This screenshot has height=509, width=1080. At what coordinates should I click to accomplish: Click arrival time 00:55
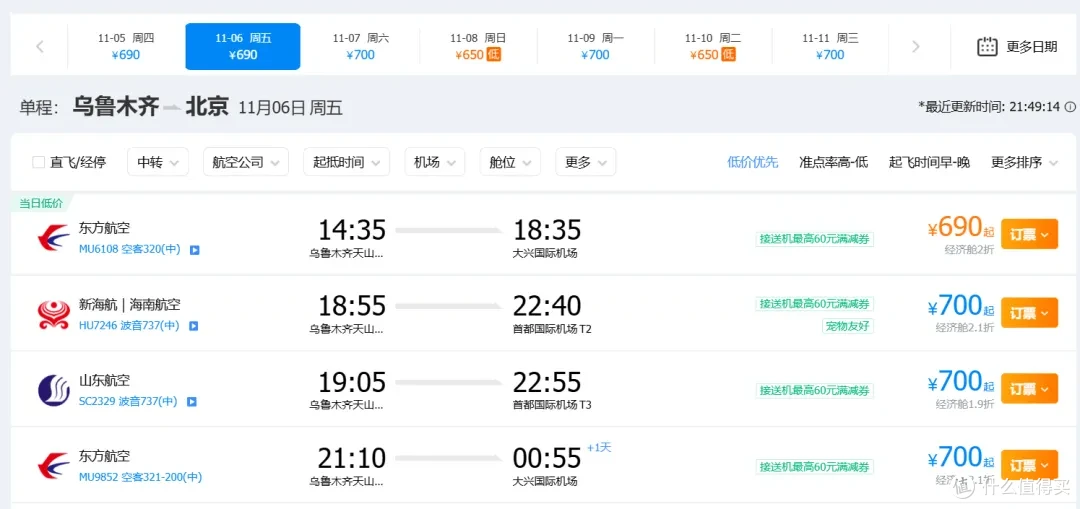tap(547, 457)
